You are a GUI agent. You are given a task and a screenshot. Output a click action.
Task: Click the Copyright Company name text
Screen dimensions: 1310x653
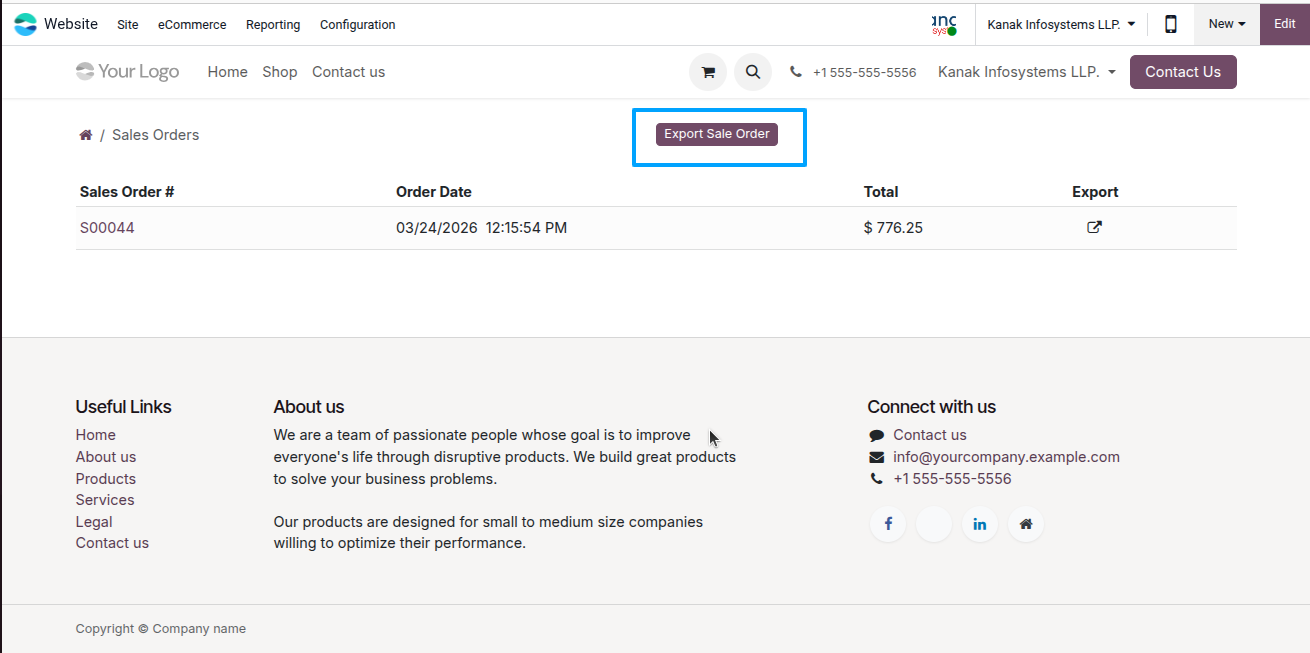[161, 629]
